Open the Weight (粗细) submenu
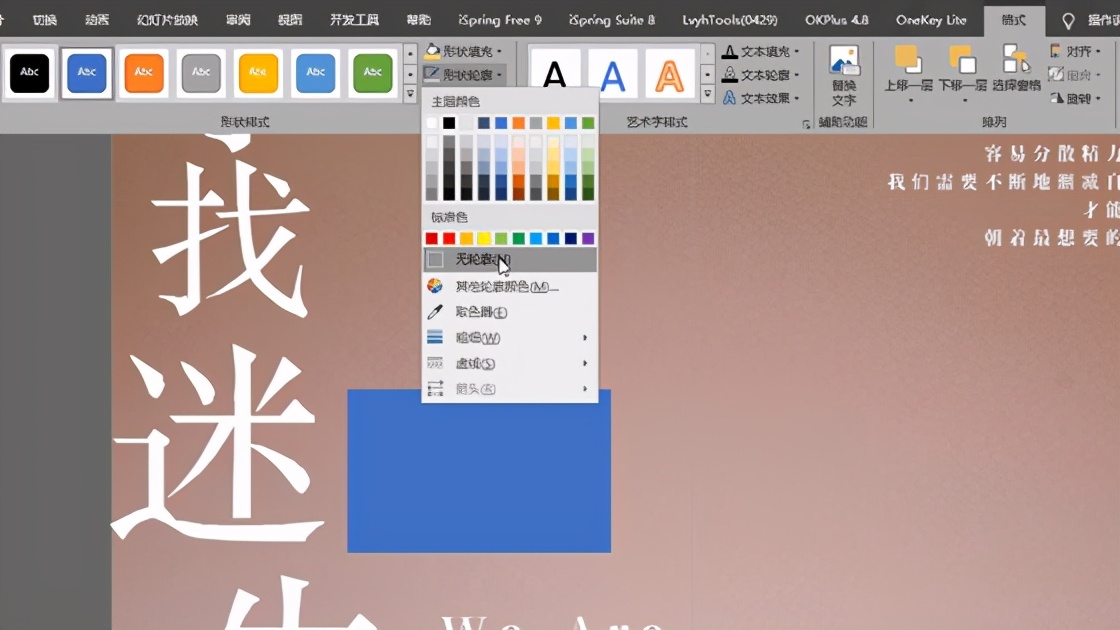 pos(510,338)
